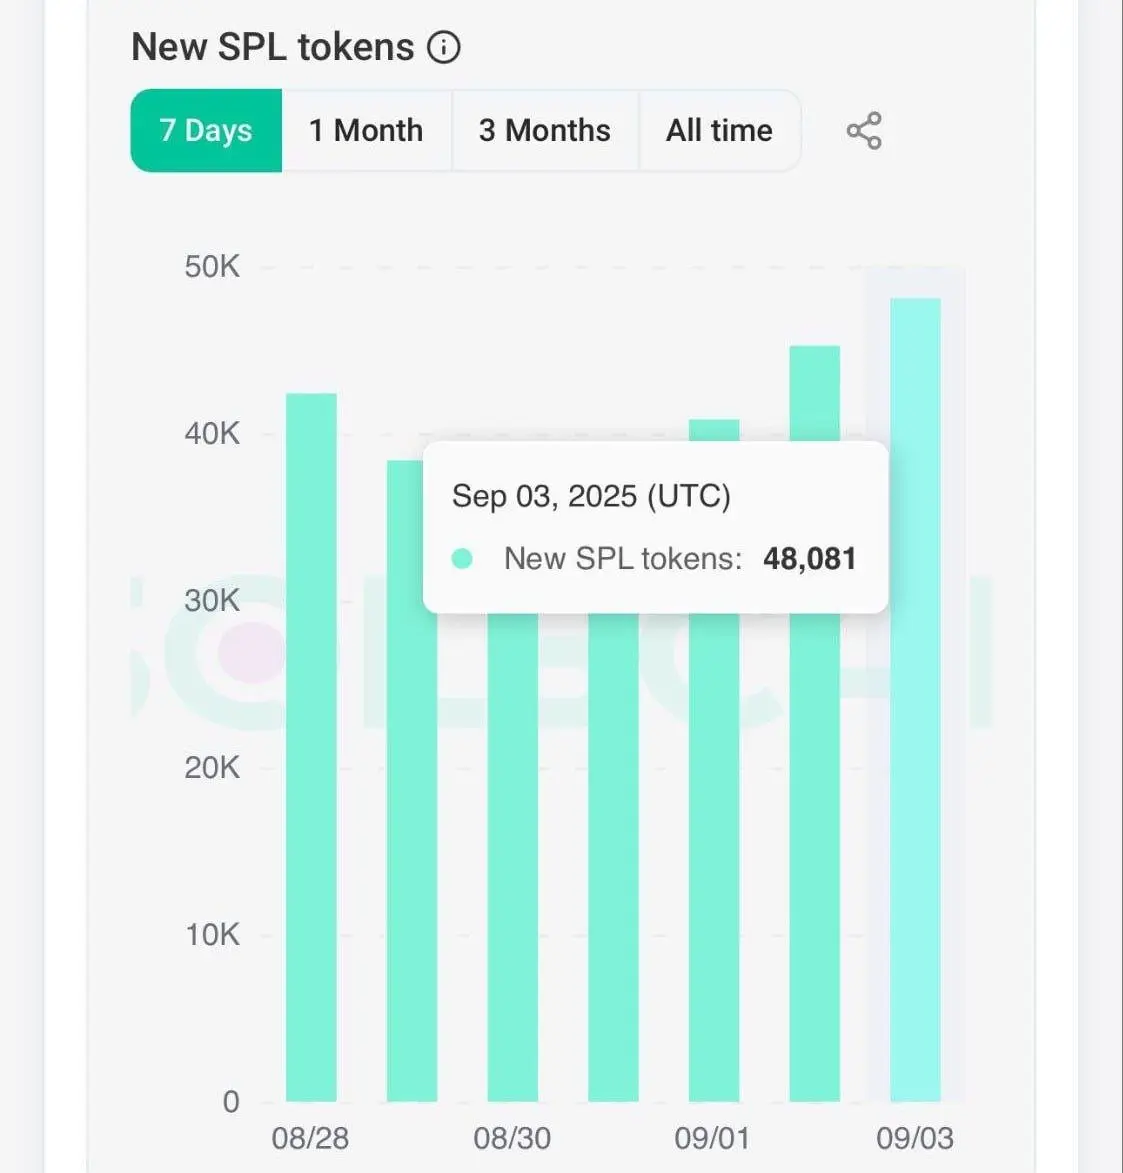The width and height of the screenshot is (1123, 1173).
Task: Click the 09/03 x-axis date label
Action: click(x=915, y=1139)
